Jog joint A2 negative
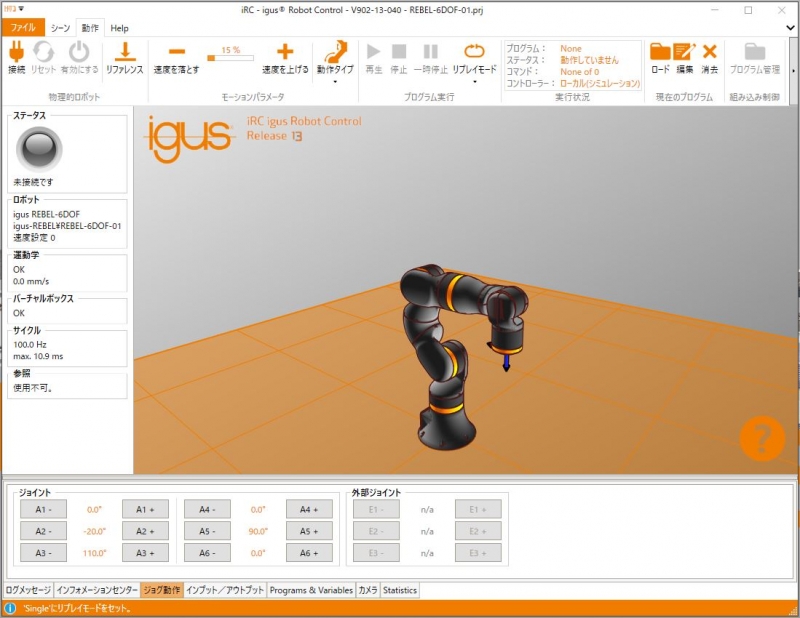The width and height of the screenshot is (800, 618). click(43, 531)
